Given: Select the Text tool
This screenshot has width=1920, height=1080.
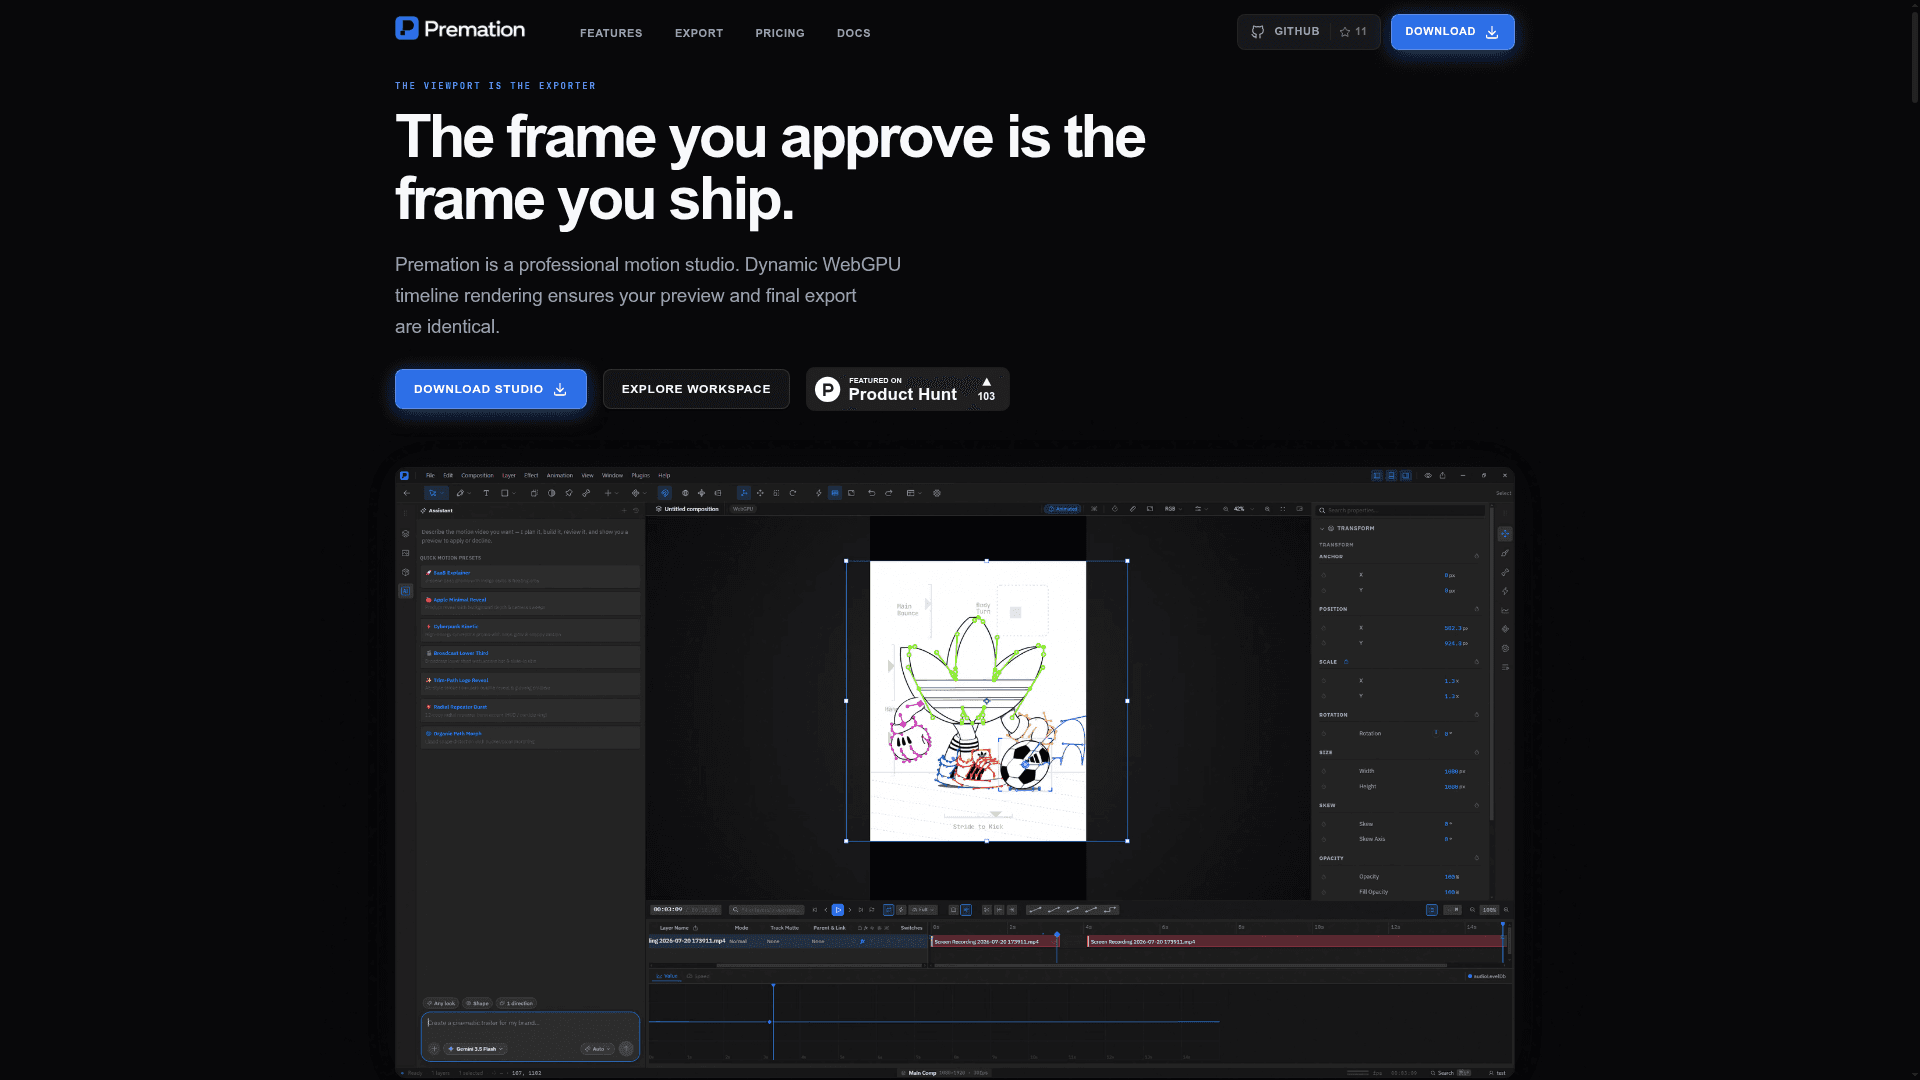Looking at the screenshot, I should coord(486,493).
